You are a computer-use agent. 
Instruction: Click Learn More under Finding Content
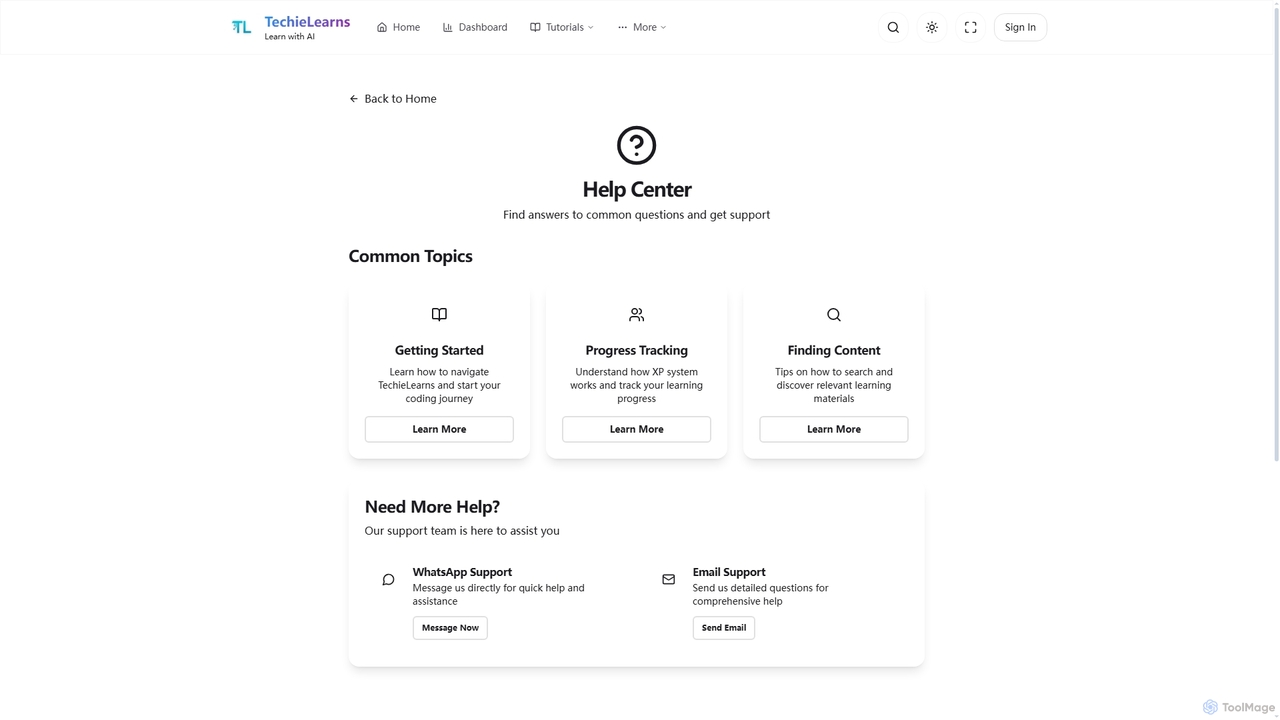pos(834,429)
